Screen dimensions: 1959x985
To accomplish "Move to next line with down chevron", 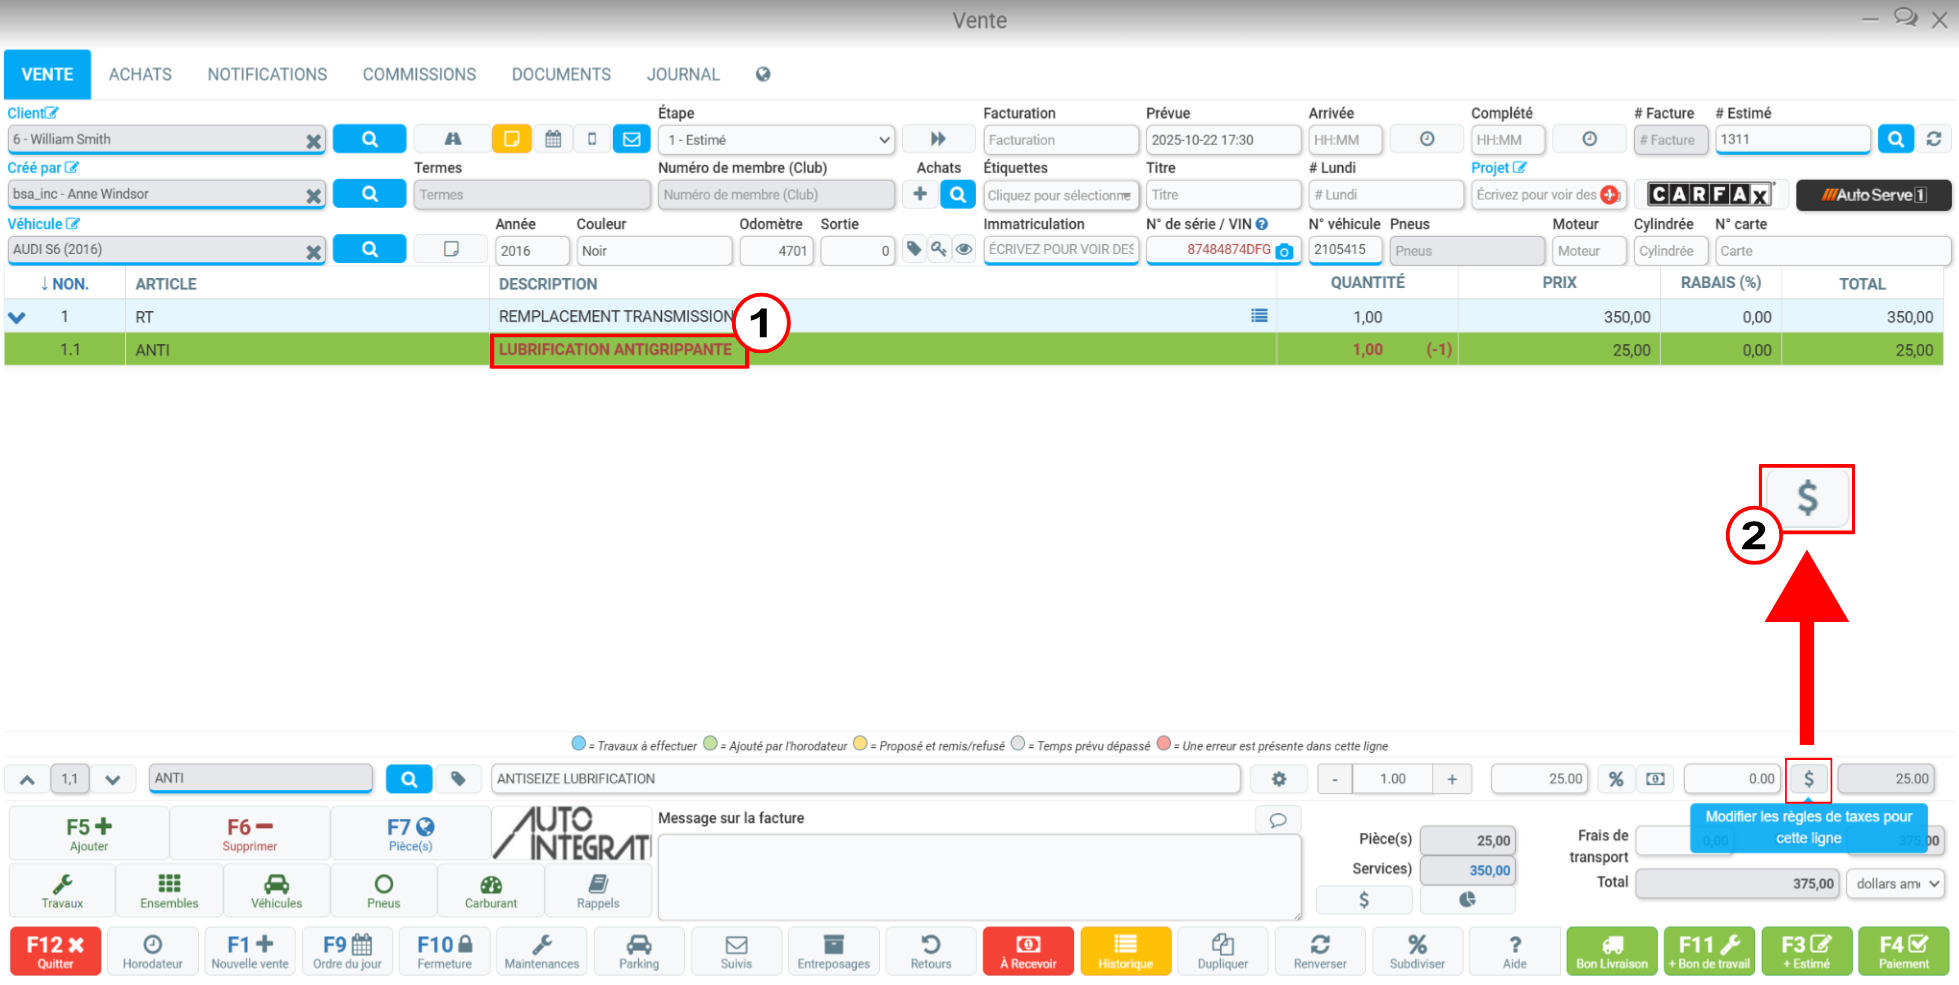I will pos(112,779).
